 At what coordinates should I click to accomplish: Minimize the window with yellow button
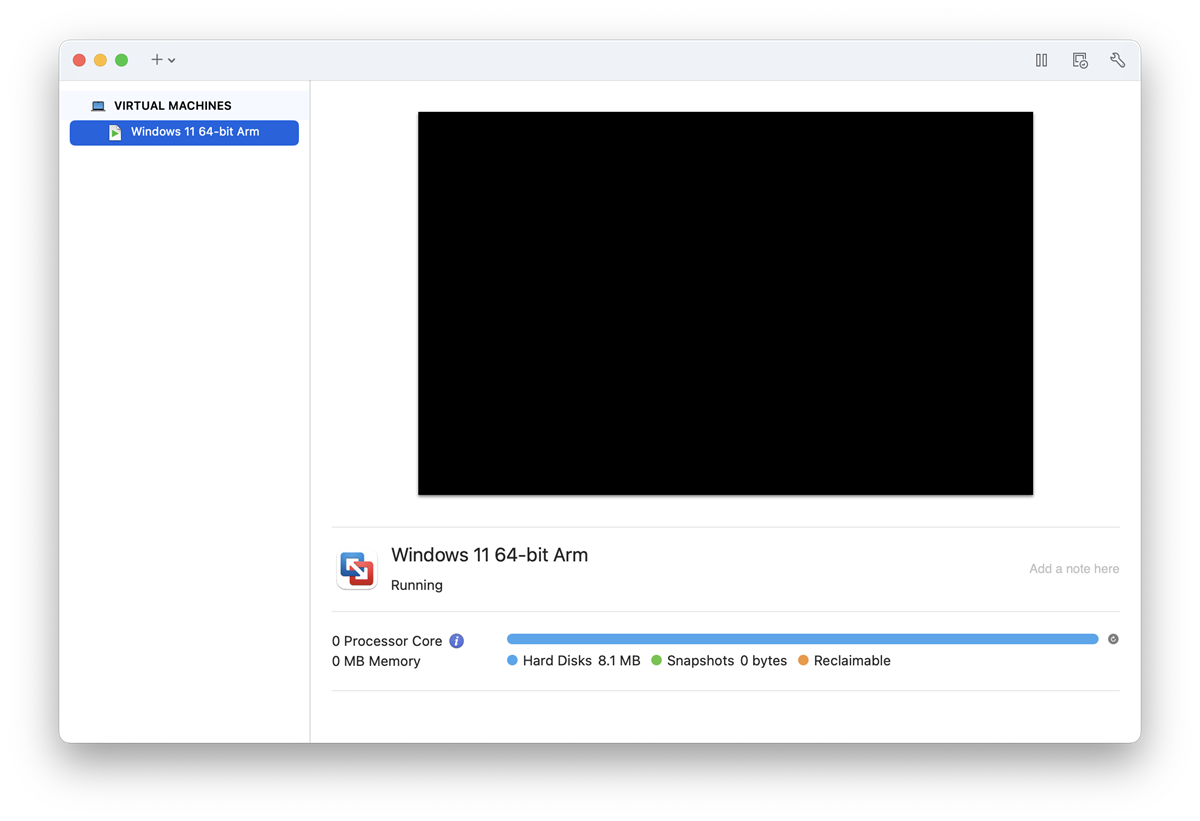[100, 60]
